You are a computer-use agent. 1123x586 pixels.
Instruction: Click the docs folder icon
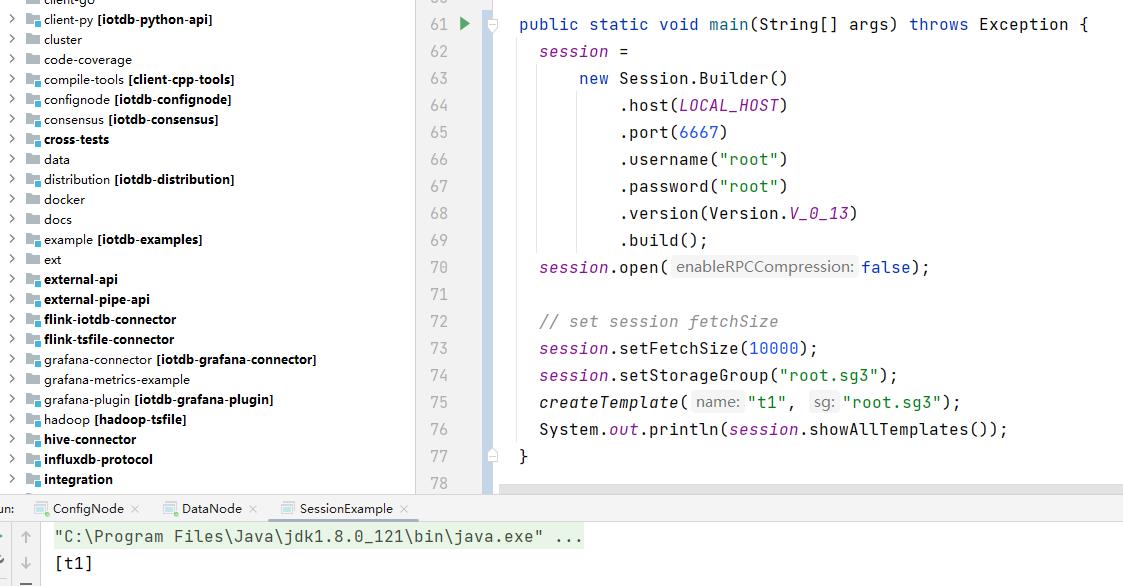[x=33, y=219]
